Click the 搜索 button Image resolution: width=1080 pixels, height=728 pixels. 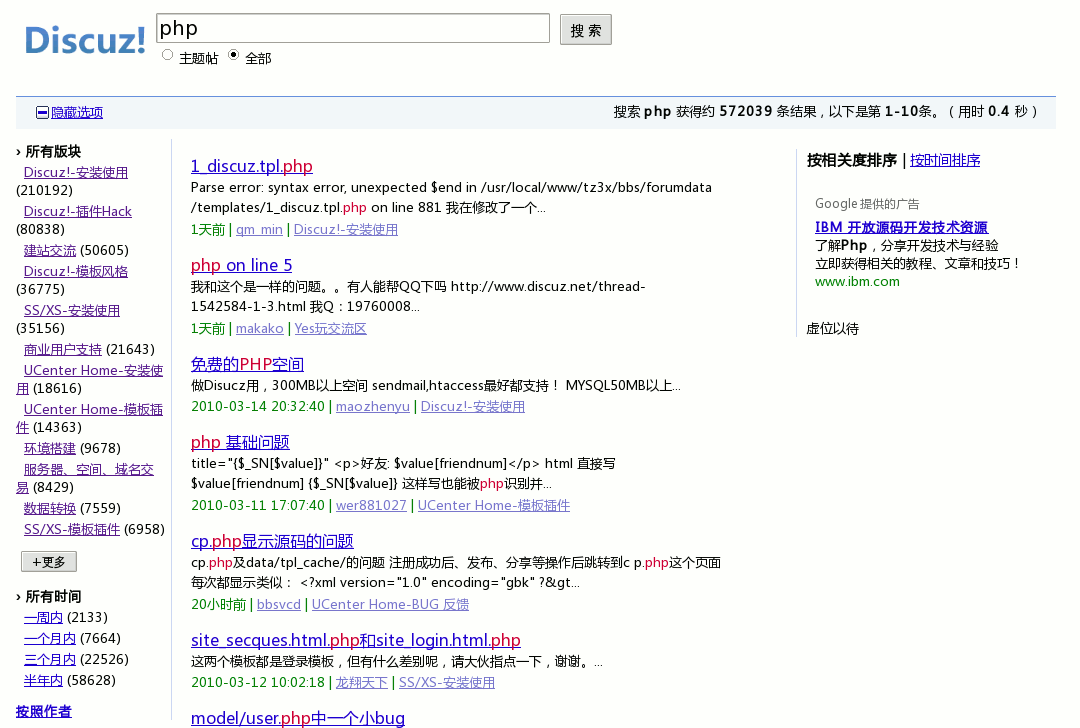tap(585, 30)
